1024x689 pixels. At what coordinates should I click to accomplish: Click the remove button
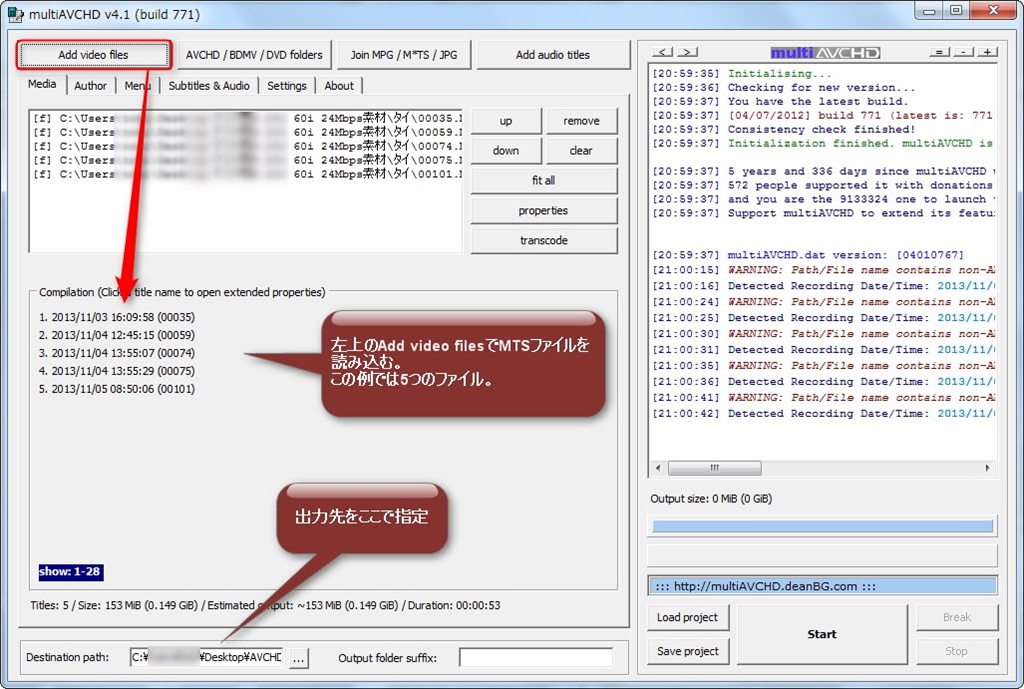(581, 121)
